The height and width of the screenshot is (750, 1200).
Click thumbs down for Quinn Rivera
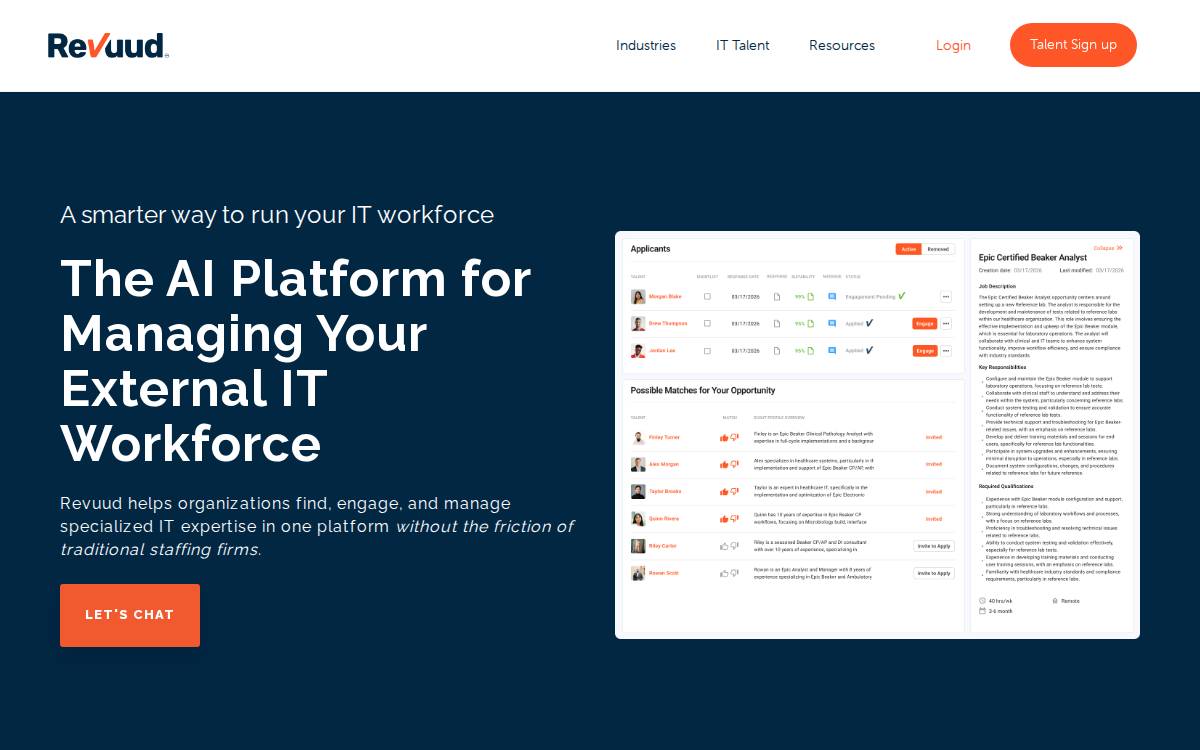tap(734, 518)
